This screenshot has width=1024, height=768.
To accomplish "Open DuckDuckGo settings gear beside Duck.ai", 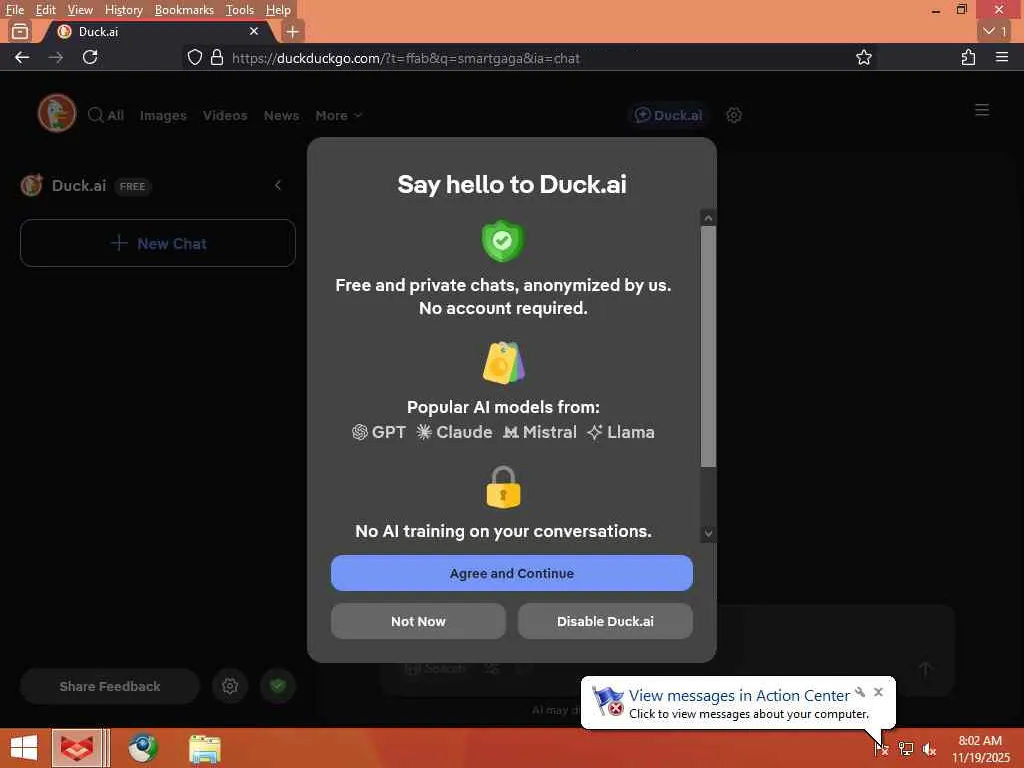I will point(733,115).
